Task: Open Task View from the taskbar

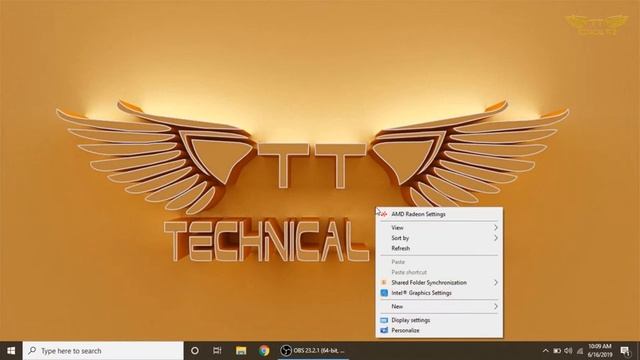Action: [217, 351]
